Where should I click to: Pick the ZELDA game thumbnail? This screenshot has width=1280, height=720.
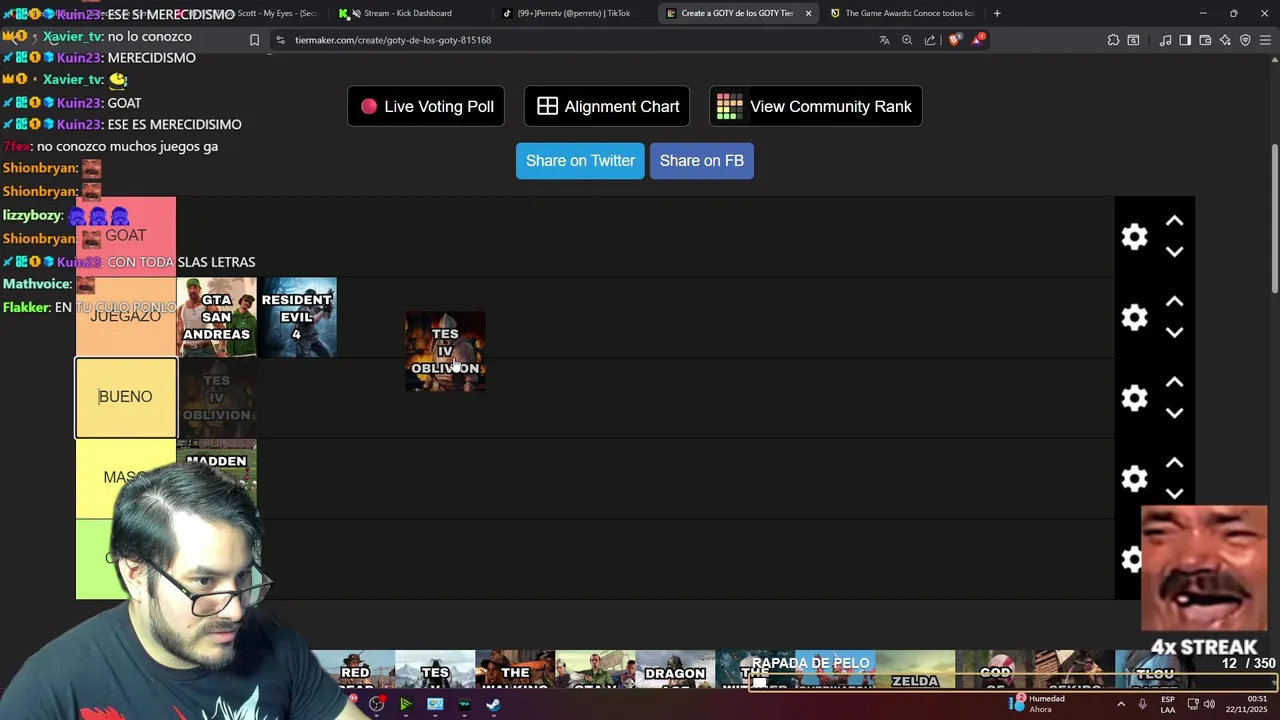tap(915, 670)
